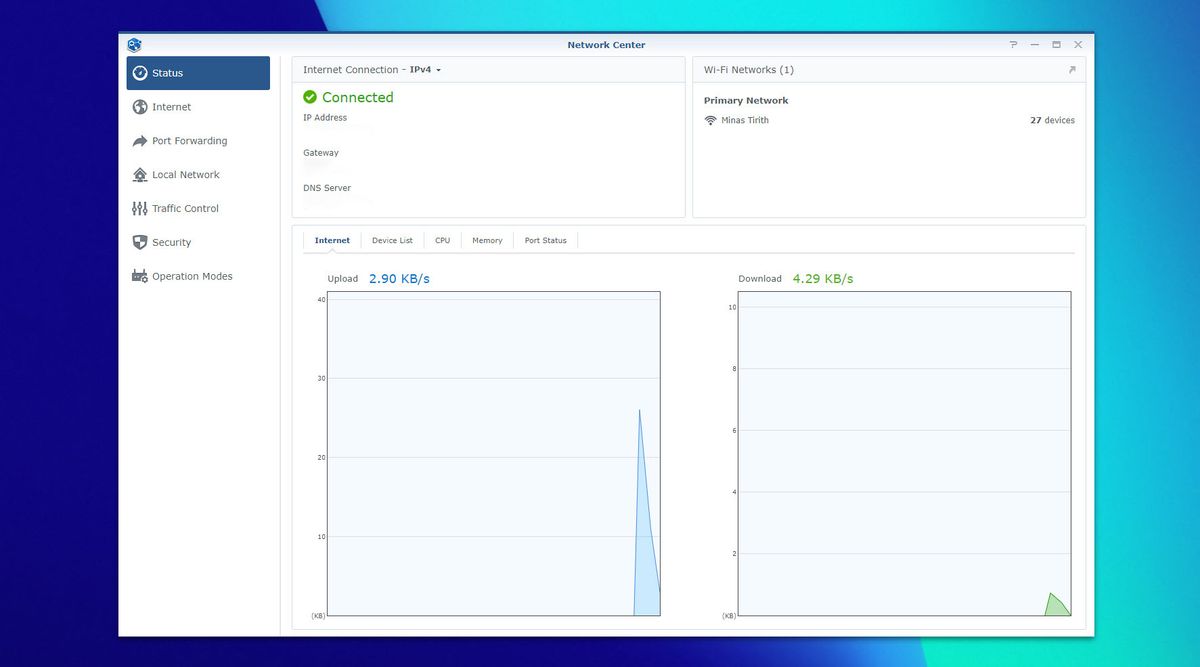Click the Operation Modes router icon

[x=140, y=276]
